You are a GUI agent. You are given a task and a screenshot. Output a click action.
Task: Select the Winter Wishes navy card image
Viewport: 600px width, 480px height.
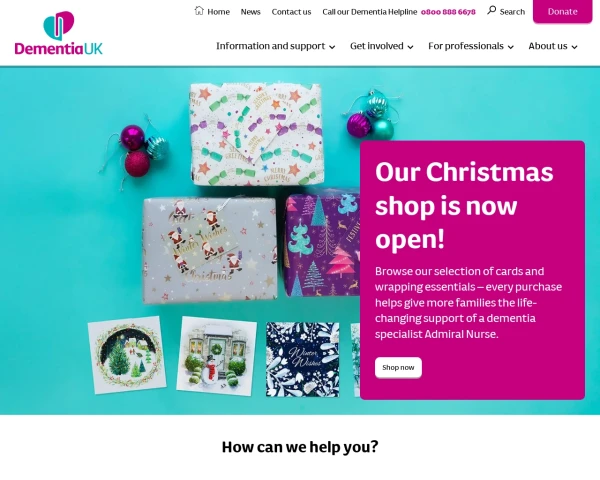click(x=303, y=359)
